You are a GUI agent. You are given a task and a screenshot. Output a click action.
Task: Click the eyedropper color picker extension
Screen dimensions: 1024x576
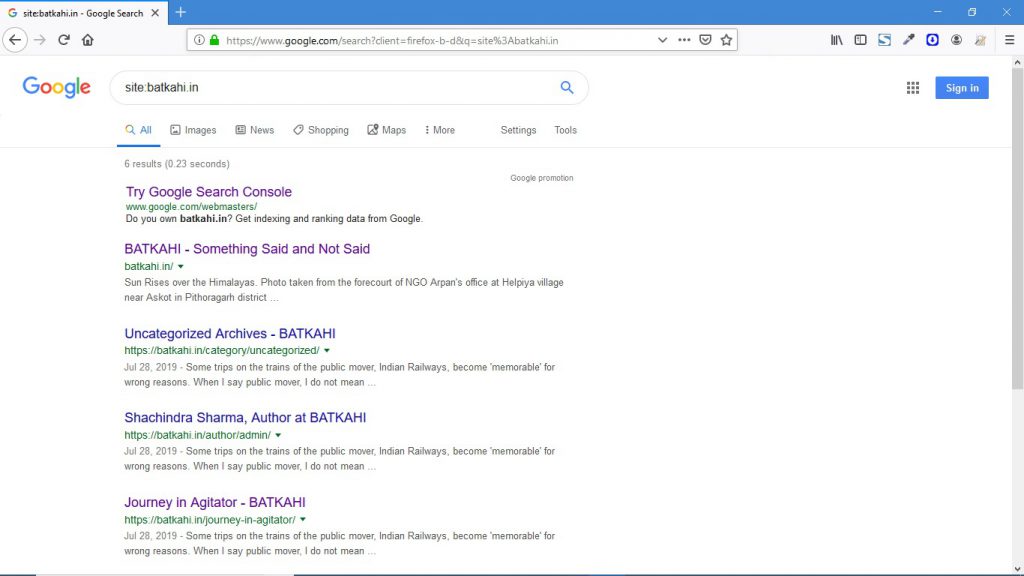pyautogui.click(x=908, y=40)
